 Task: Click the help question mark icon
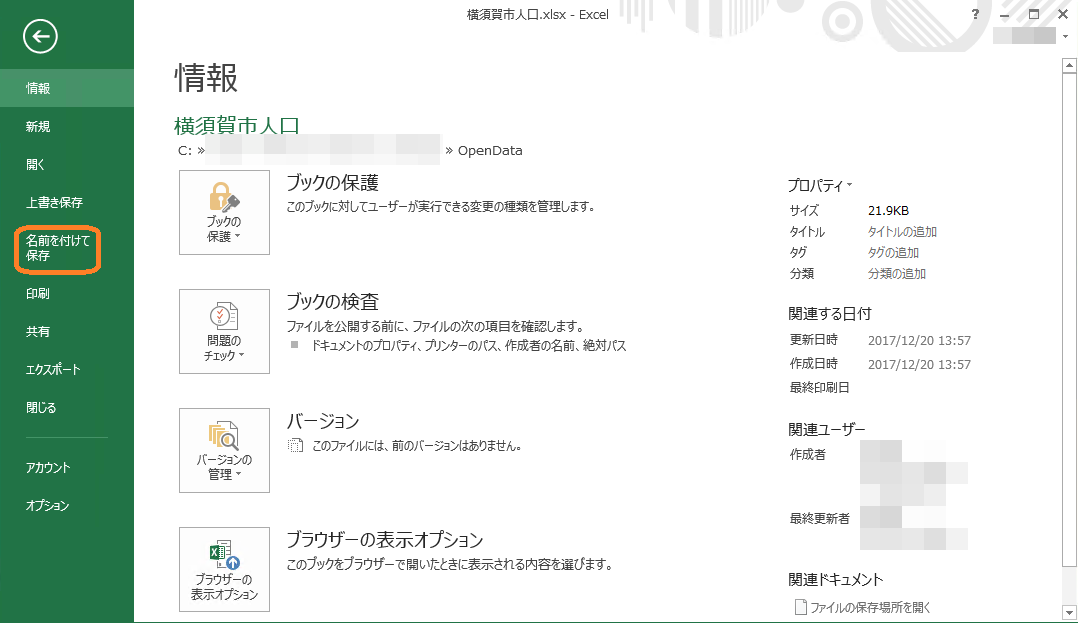pyautogui.click(x=974, y=14)
